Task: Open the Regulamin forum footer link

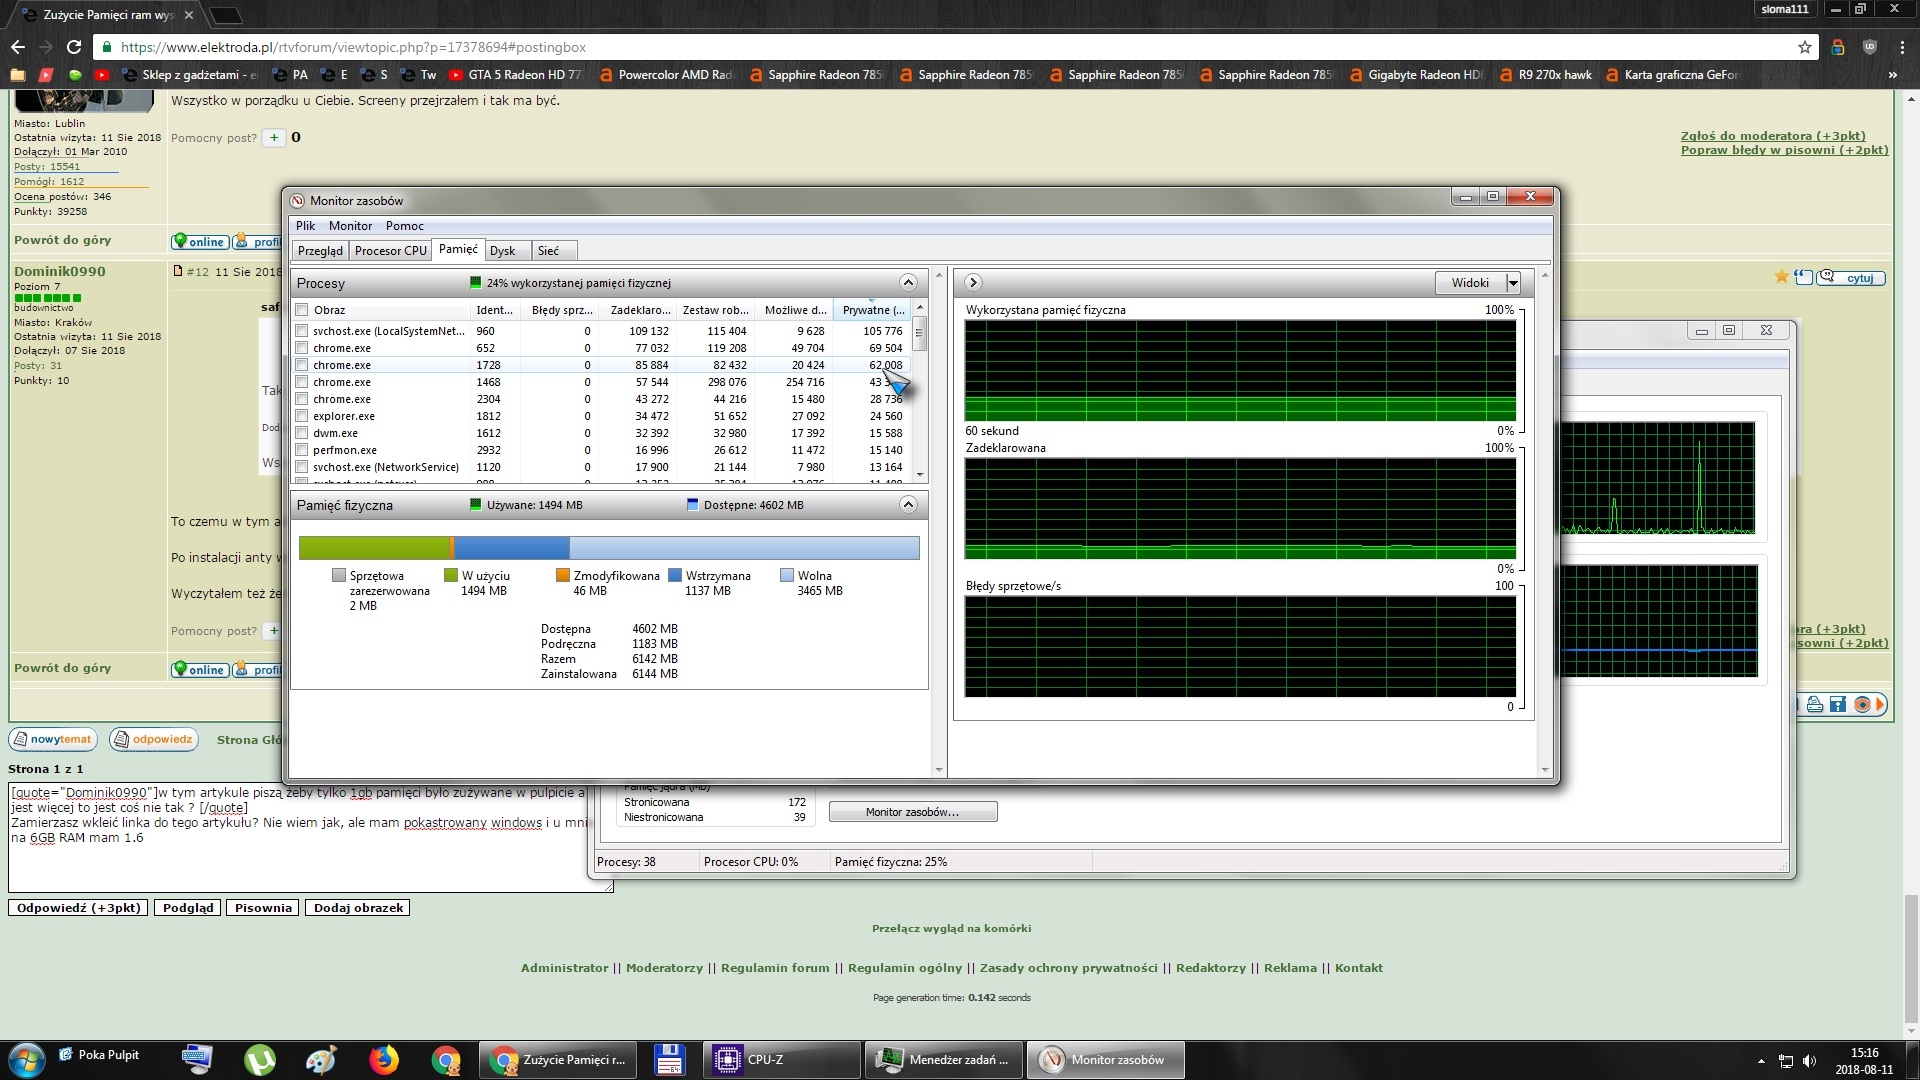Action: click(775, 968)
